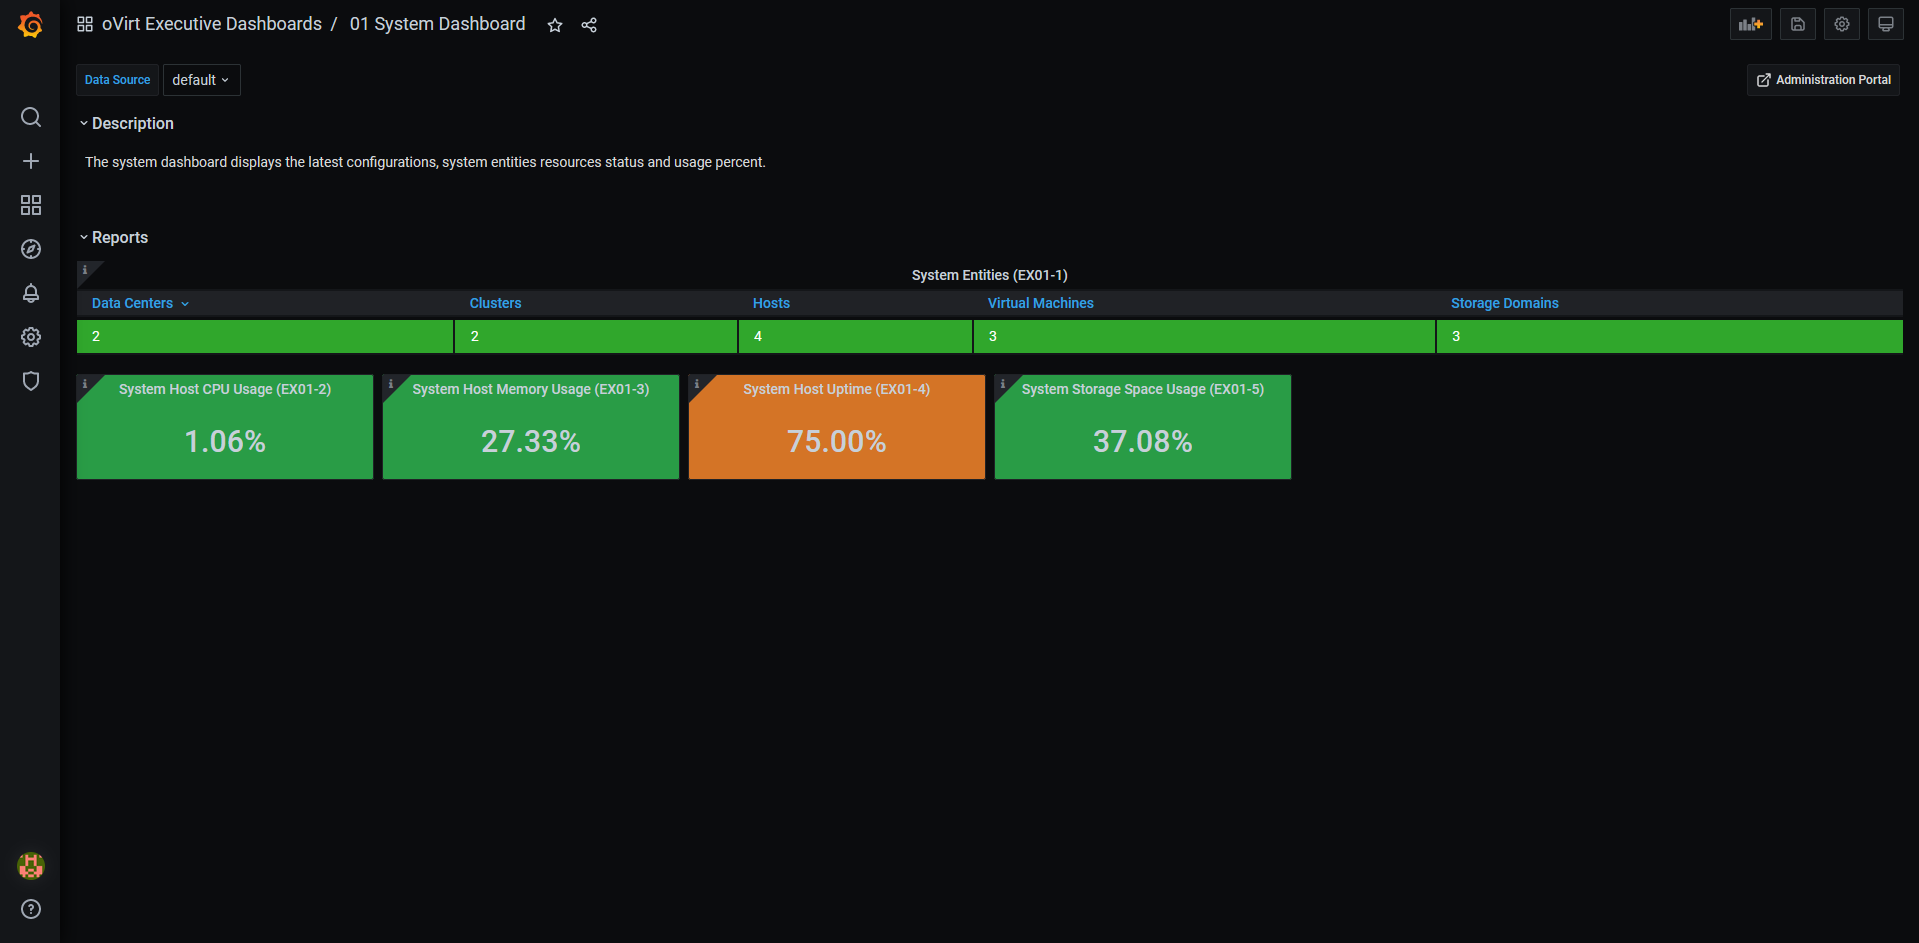1919x943 pixels.
Task: Open the search dashboards icon
Action: click(x=31, y=117)
